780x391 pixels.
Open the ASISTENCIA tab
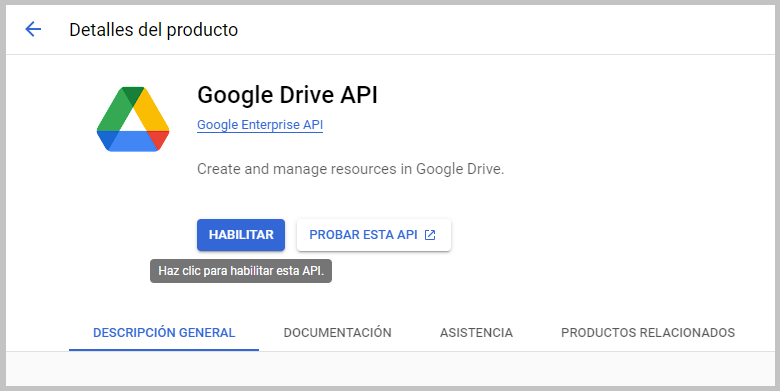[476, 333]
